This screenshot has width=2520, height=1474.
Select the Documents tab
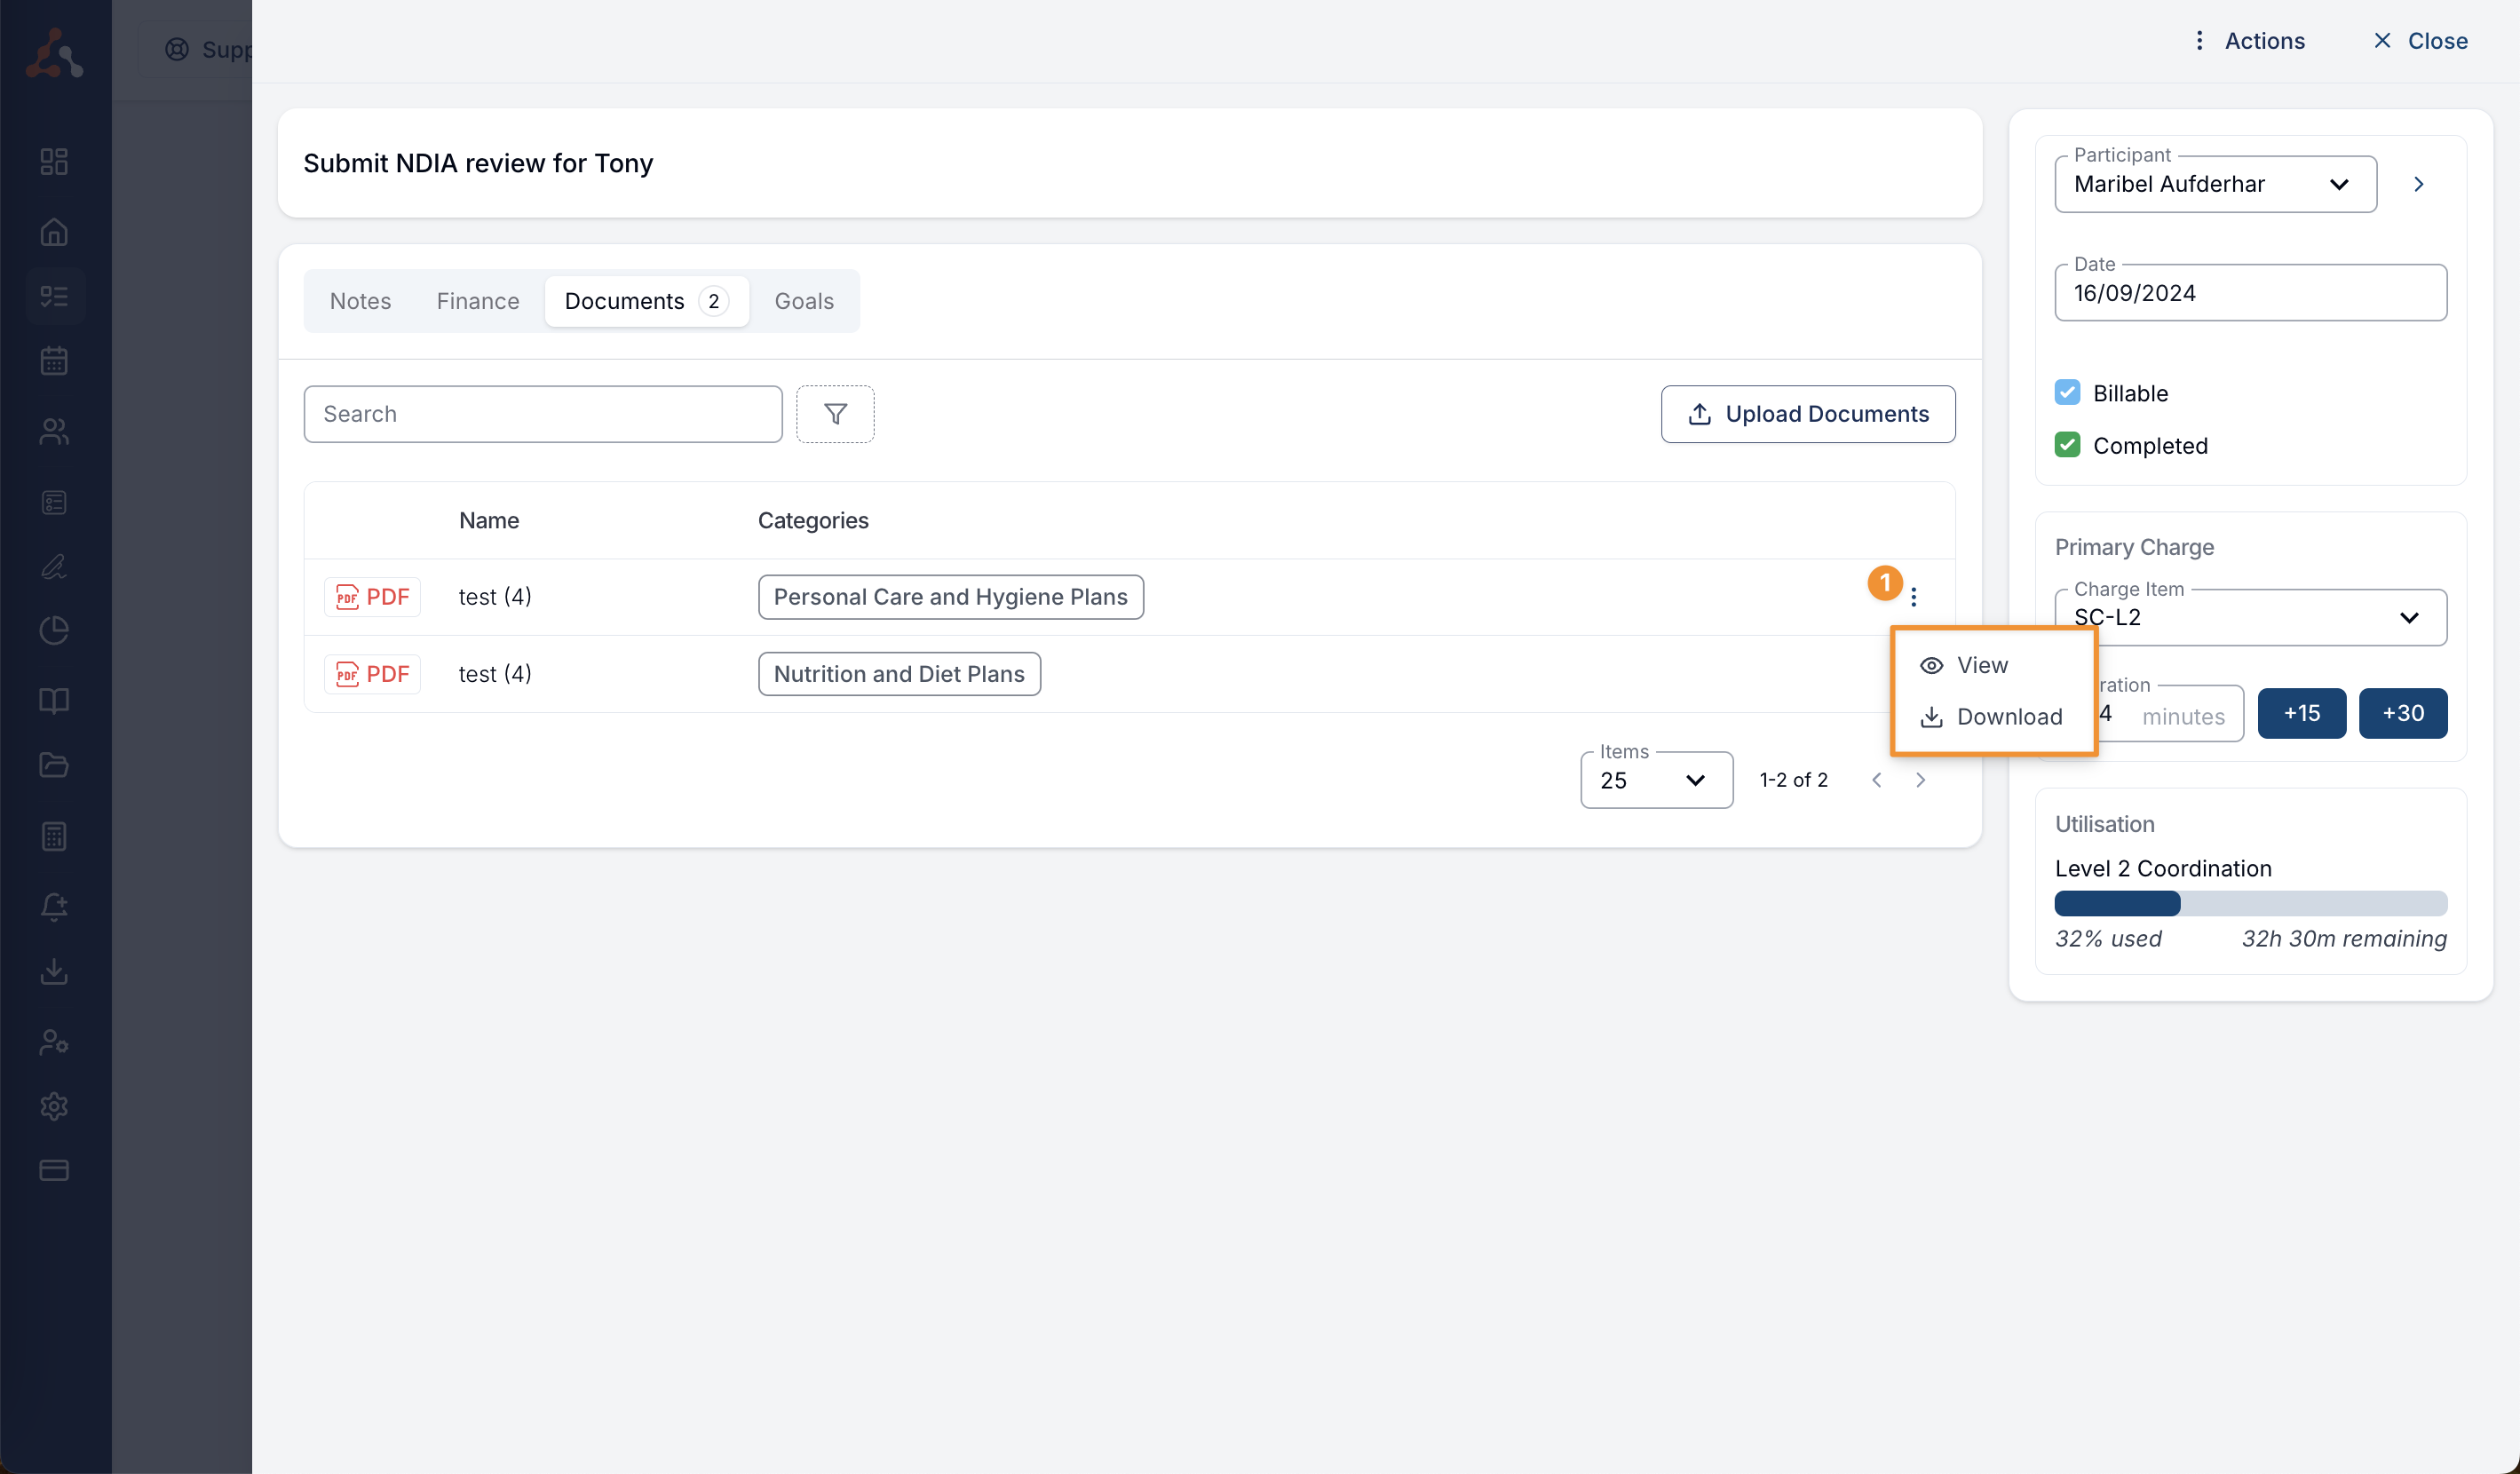[646, 301]
